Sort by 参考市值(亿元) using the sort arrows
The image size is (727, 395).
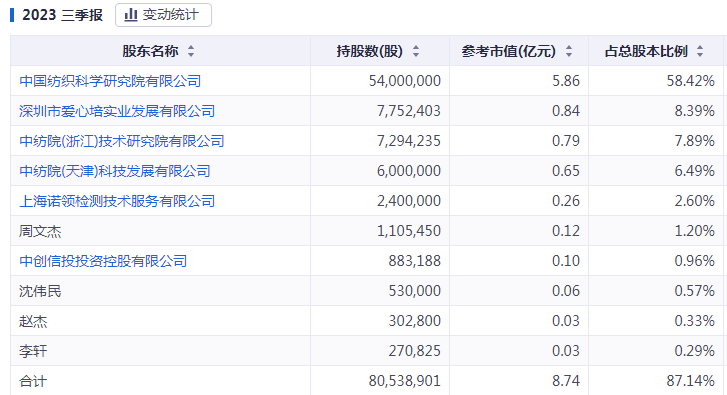coord(569,51)
